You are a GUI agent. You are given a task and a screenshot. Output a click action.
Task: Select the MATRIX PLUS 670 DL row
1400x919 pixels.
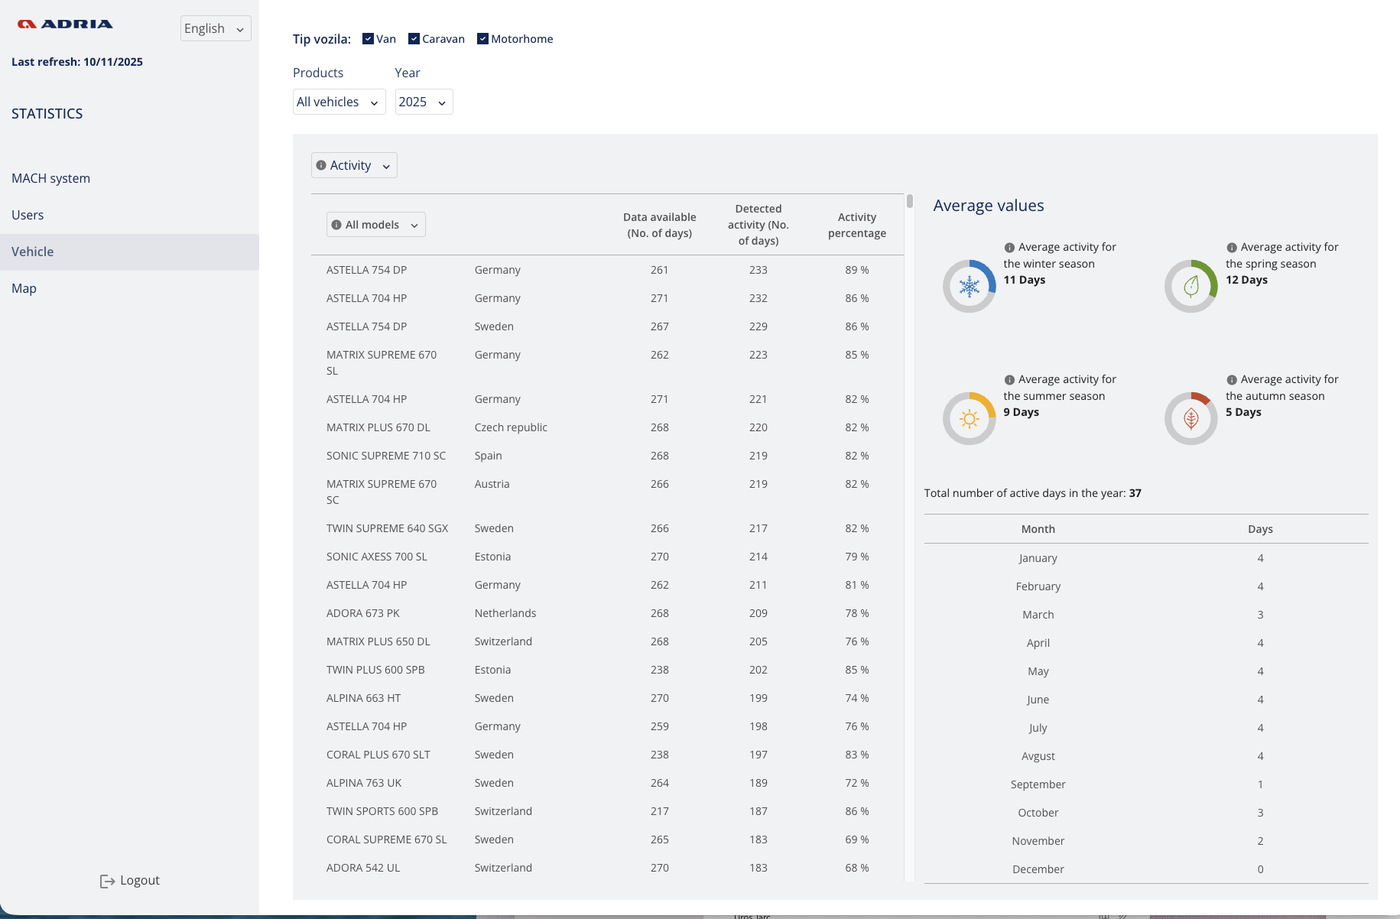(607, 428)
